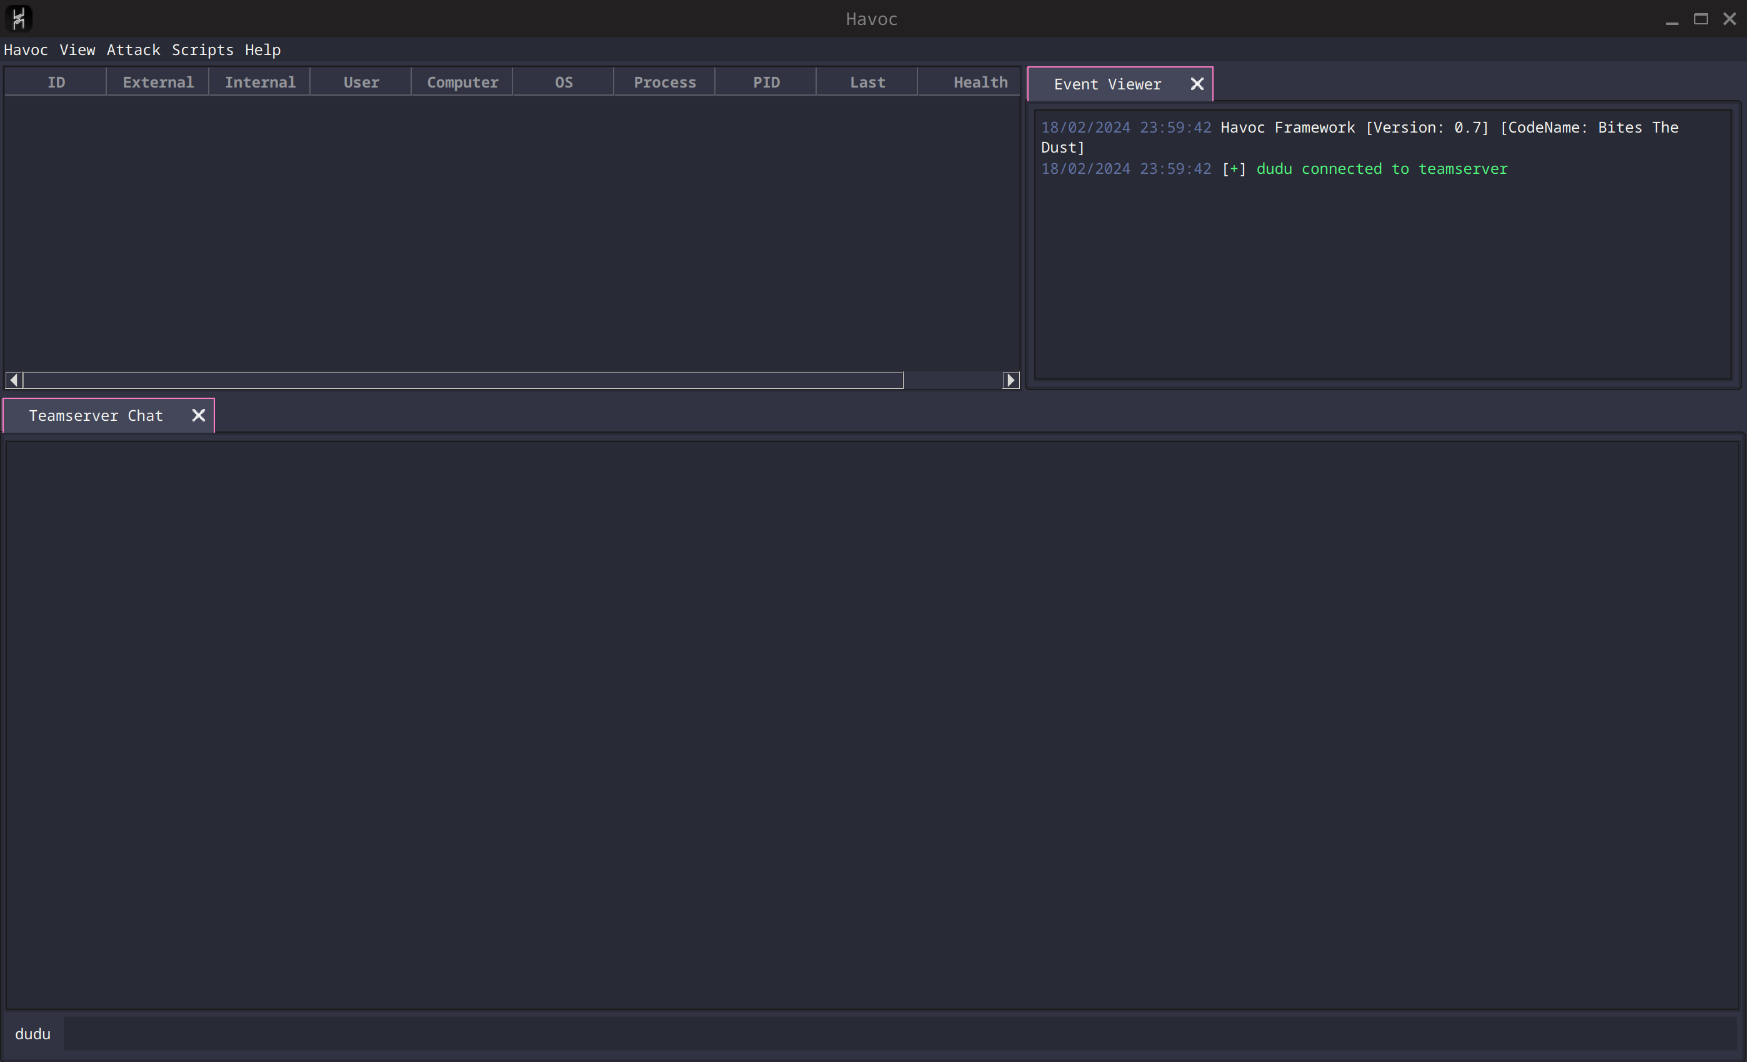Close the Event Viewer tab
This screenshot has height=1062, width=1747.
click(x=1197, y=84)
